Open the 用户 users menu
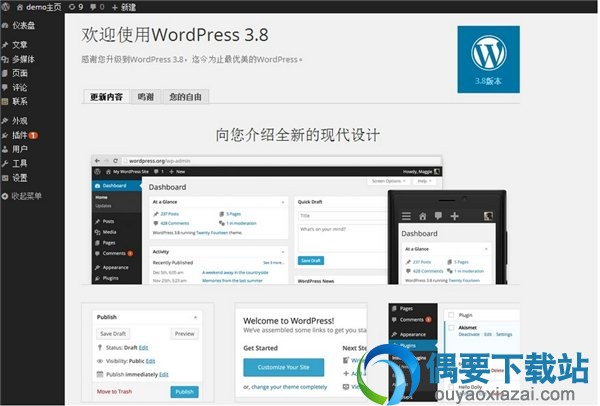 pos(20,149)
